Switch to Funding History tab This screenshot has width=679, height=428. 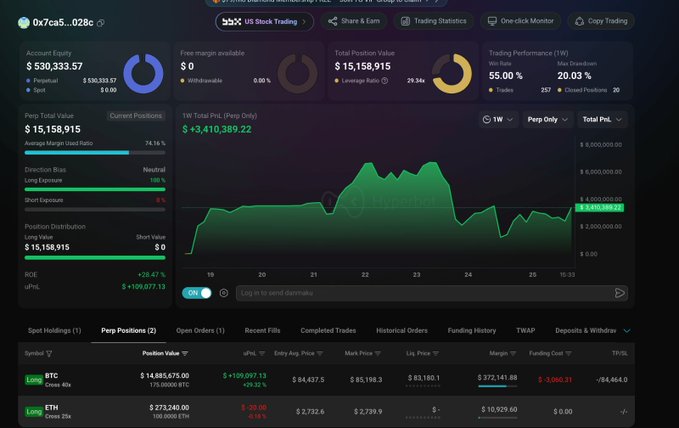click(x=472, y=331)
